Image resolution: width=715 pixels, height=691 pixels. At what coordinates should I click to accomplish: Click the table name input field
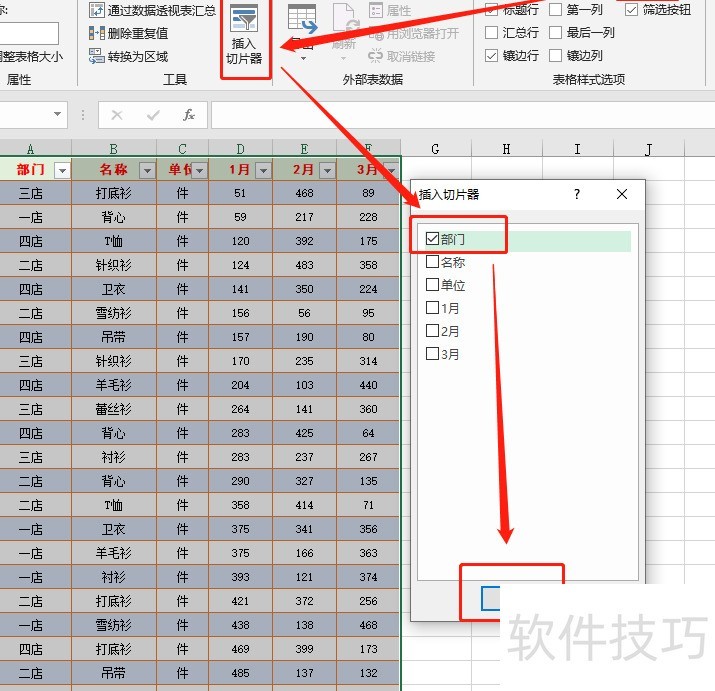point(29,34)
